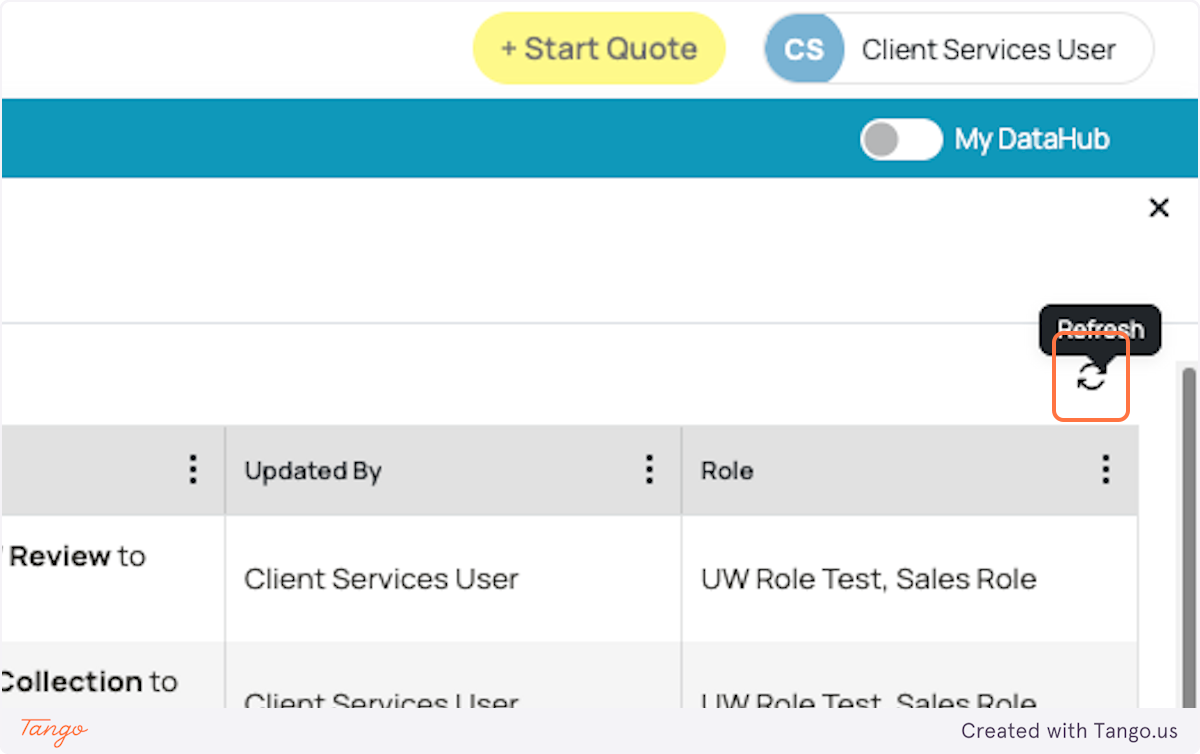Open the Updated By column menu
Image resolution: width=1200 pixels, height=754 pixels.
(x=649, y=470)
